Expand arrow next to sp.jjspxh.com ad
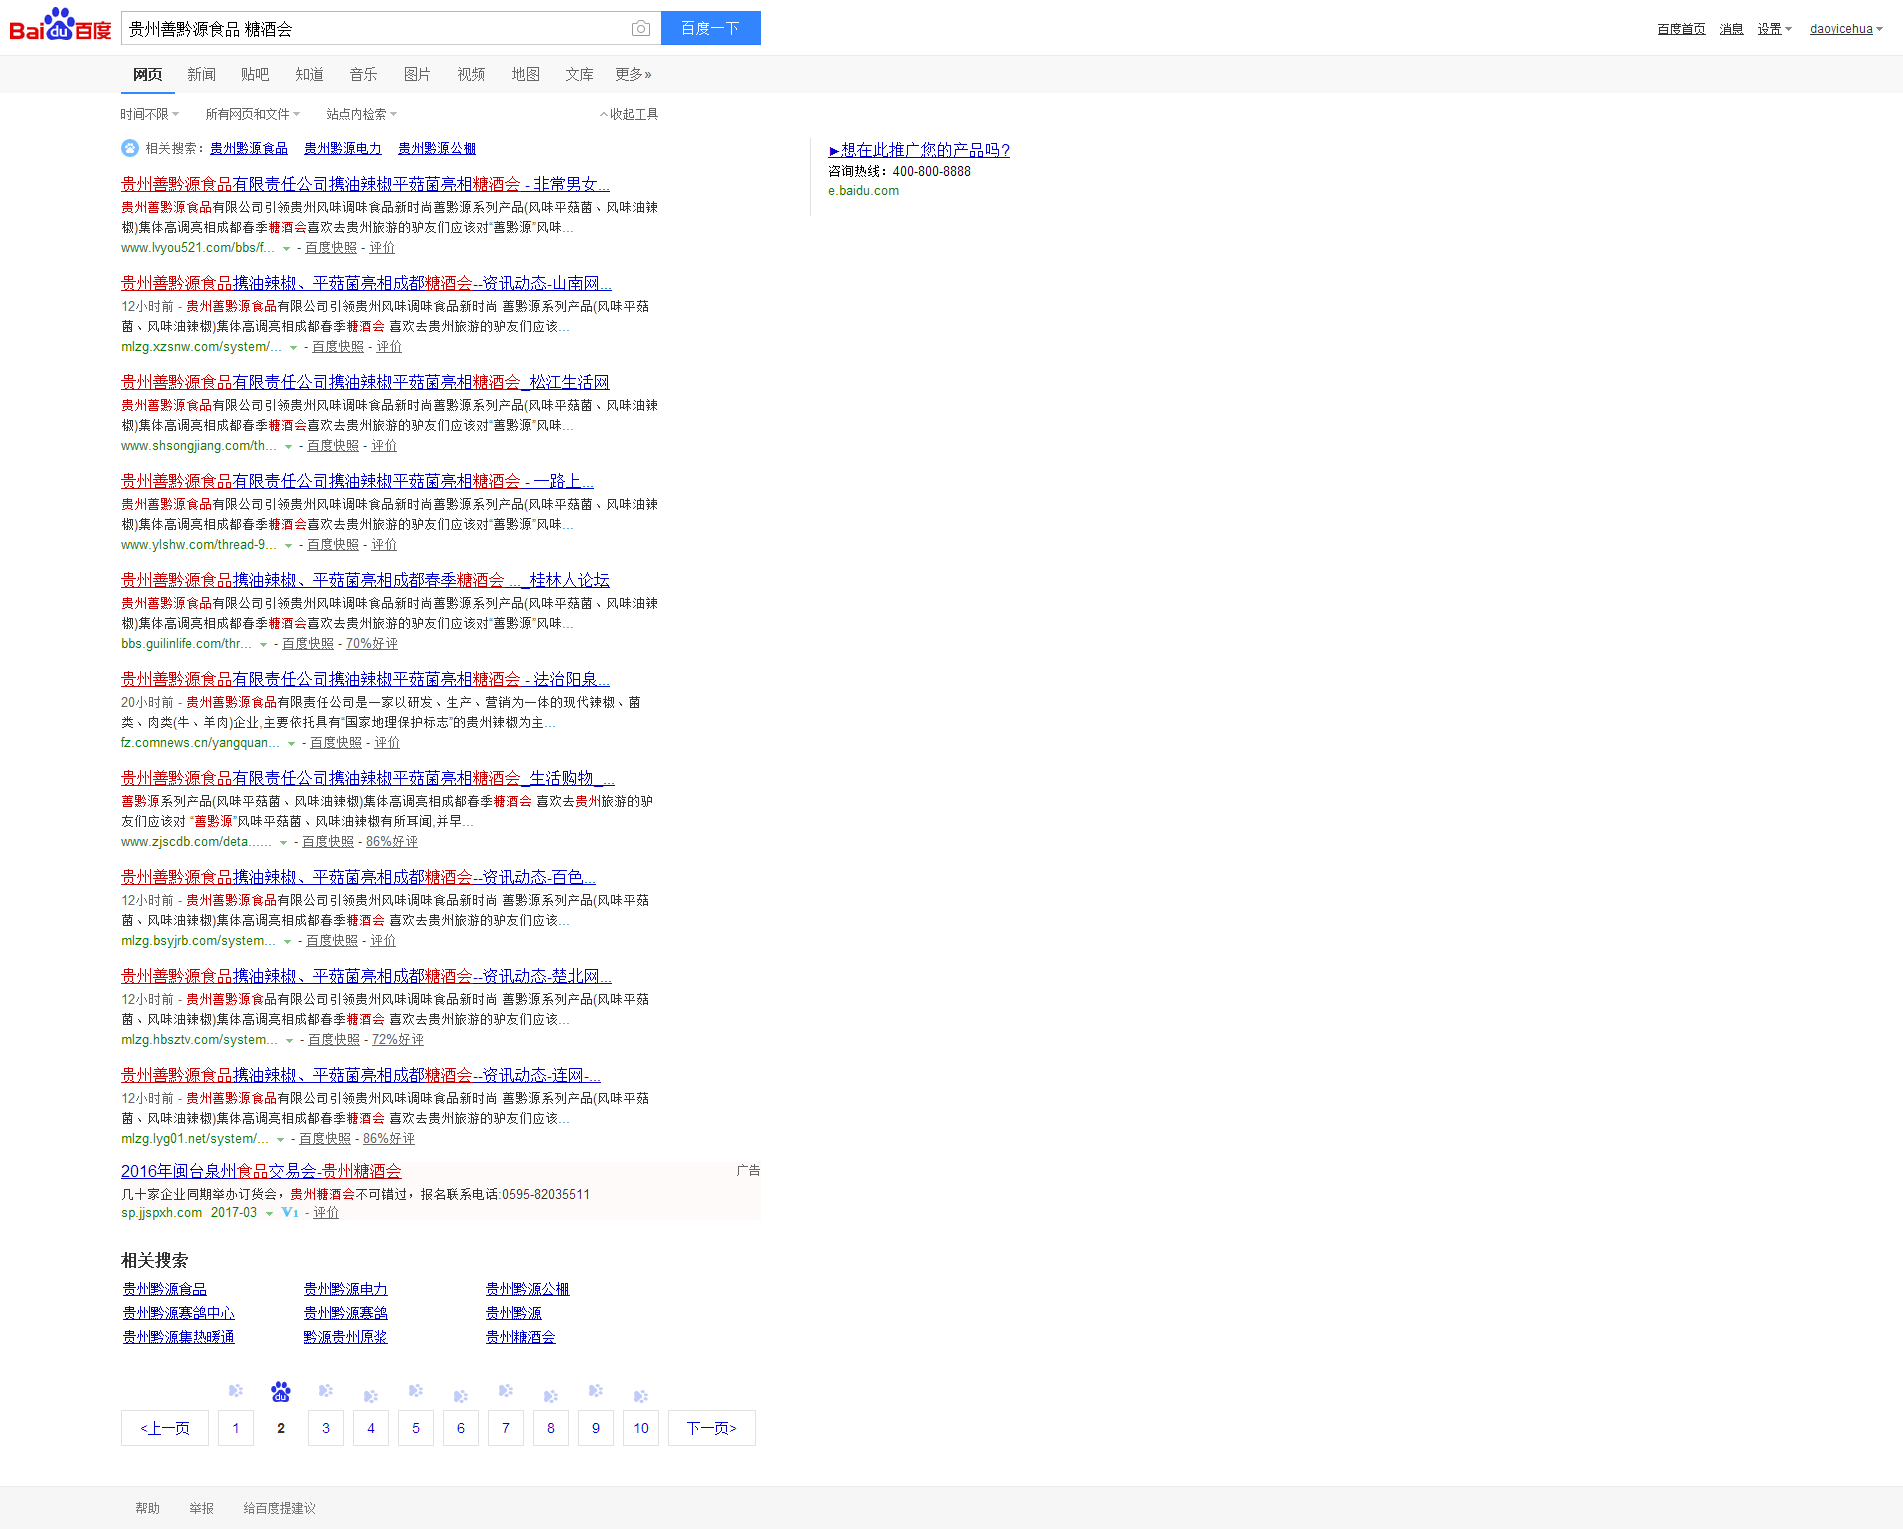 pyautogui.click(x=269, y=1214)
